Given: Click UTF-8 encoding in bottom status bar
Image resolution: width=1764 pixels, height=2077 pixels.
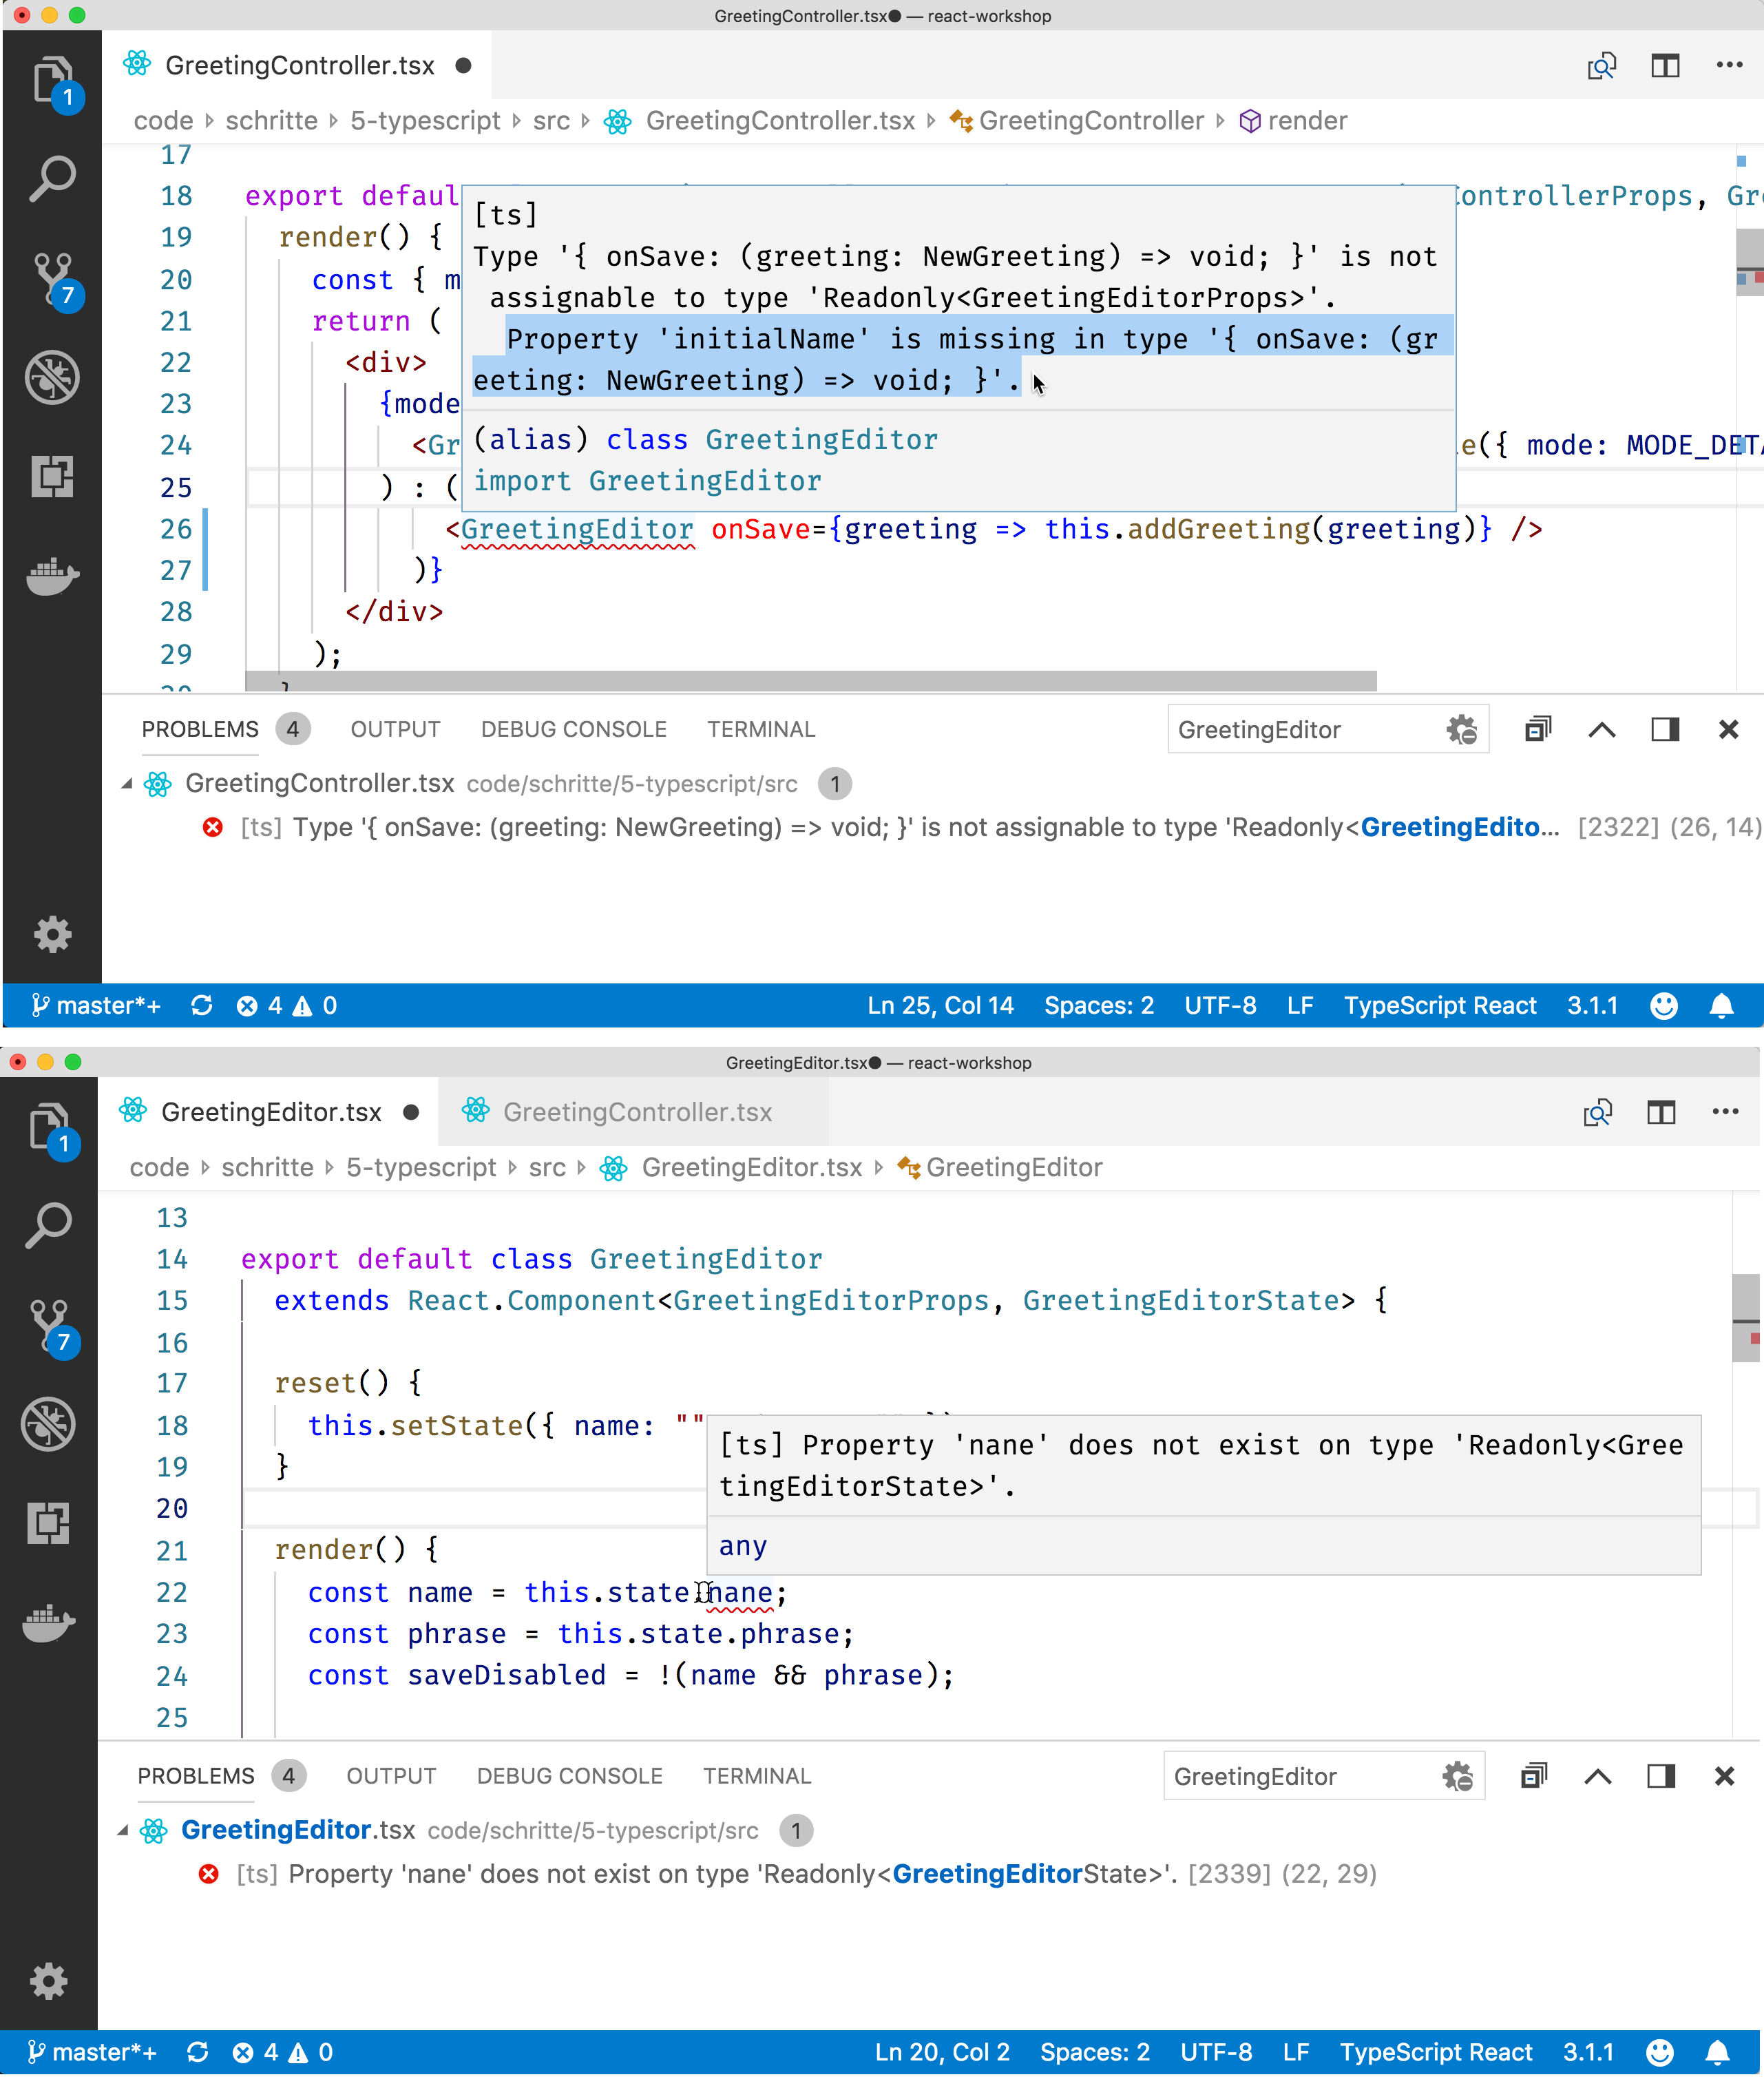Looking at the screenshot, I should (x=1216, y=2052).
